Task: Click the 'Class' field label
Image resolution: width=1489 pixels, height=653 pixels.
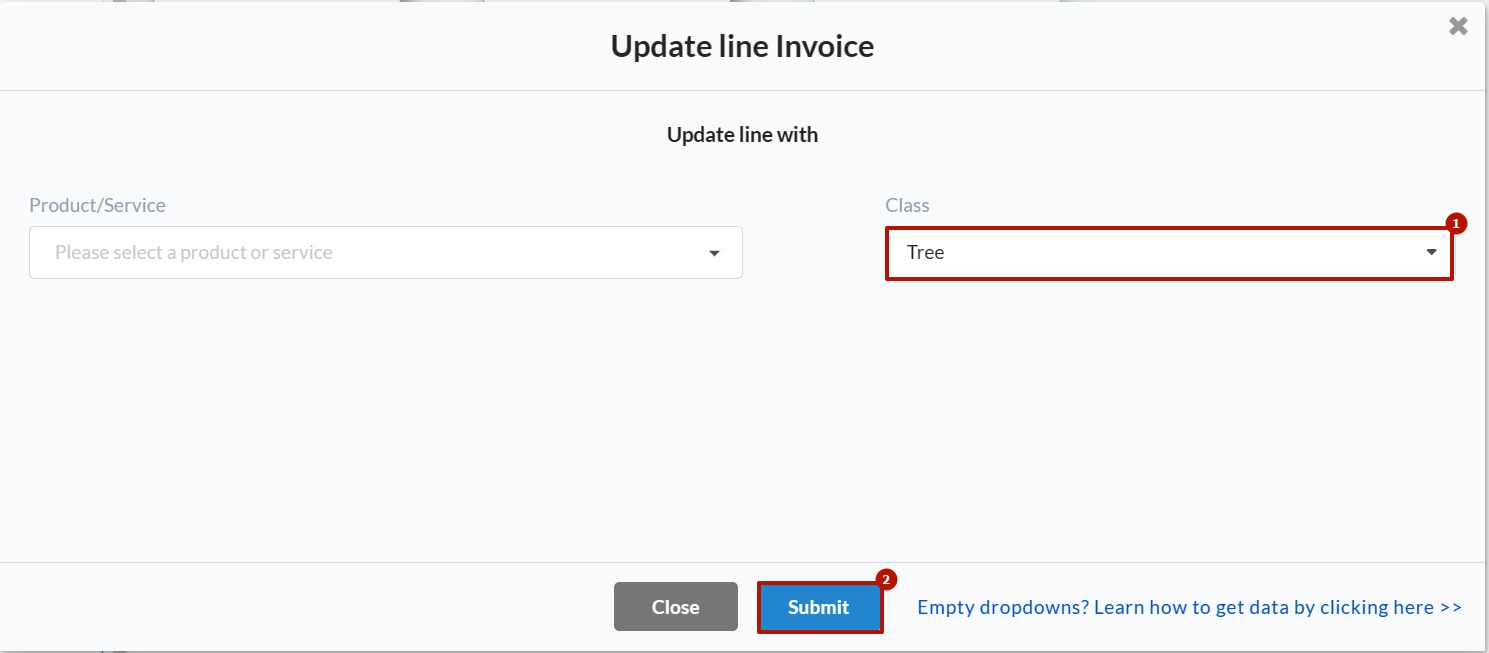Action: pos(907,205)
